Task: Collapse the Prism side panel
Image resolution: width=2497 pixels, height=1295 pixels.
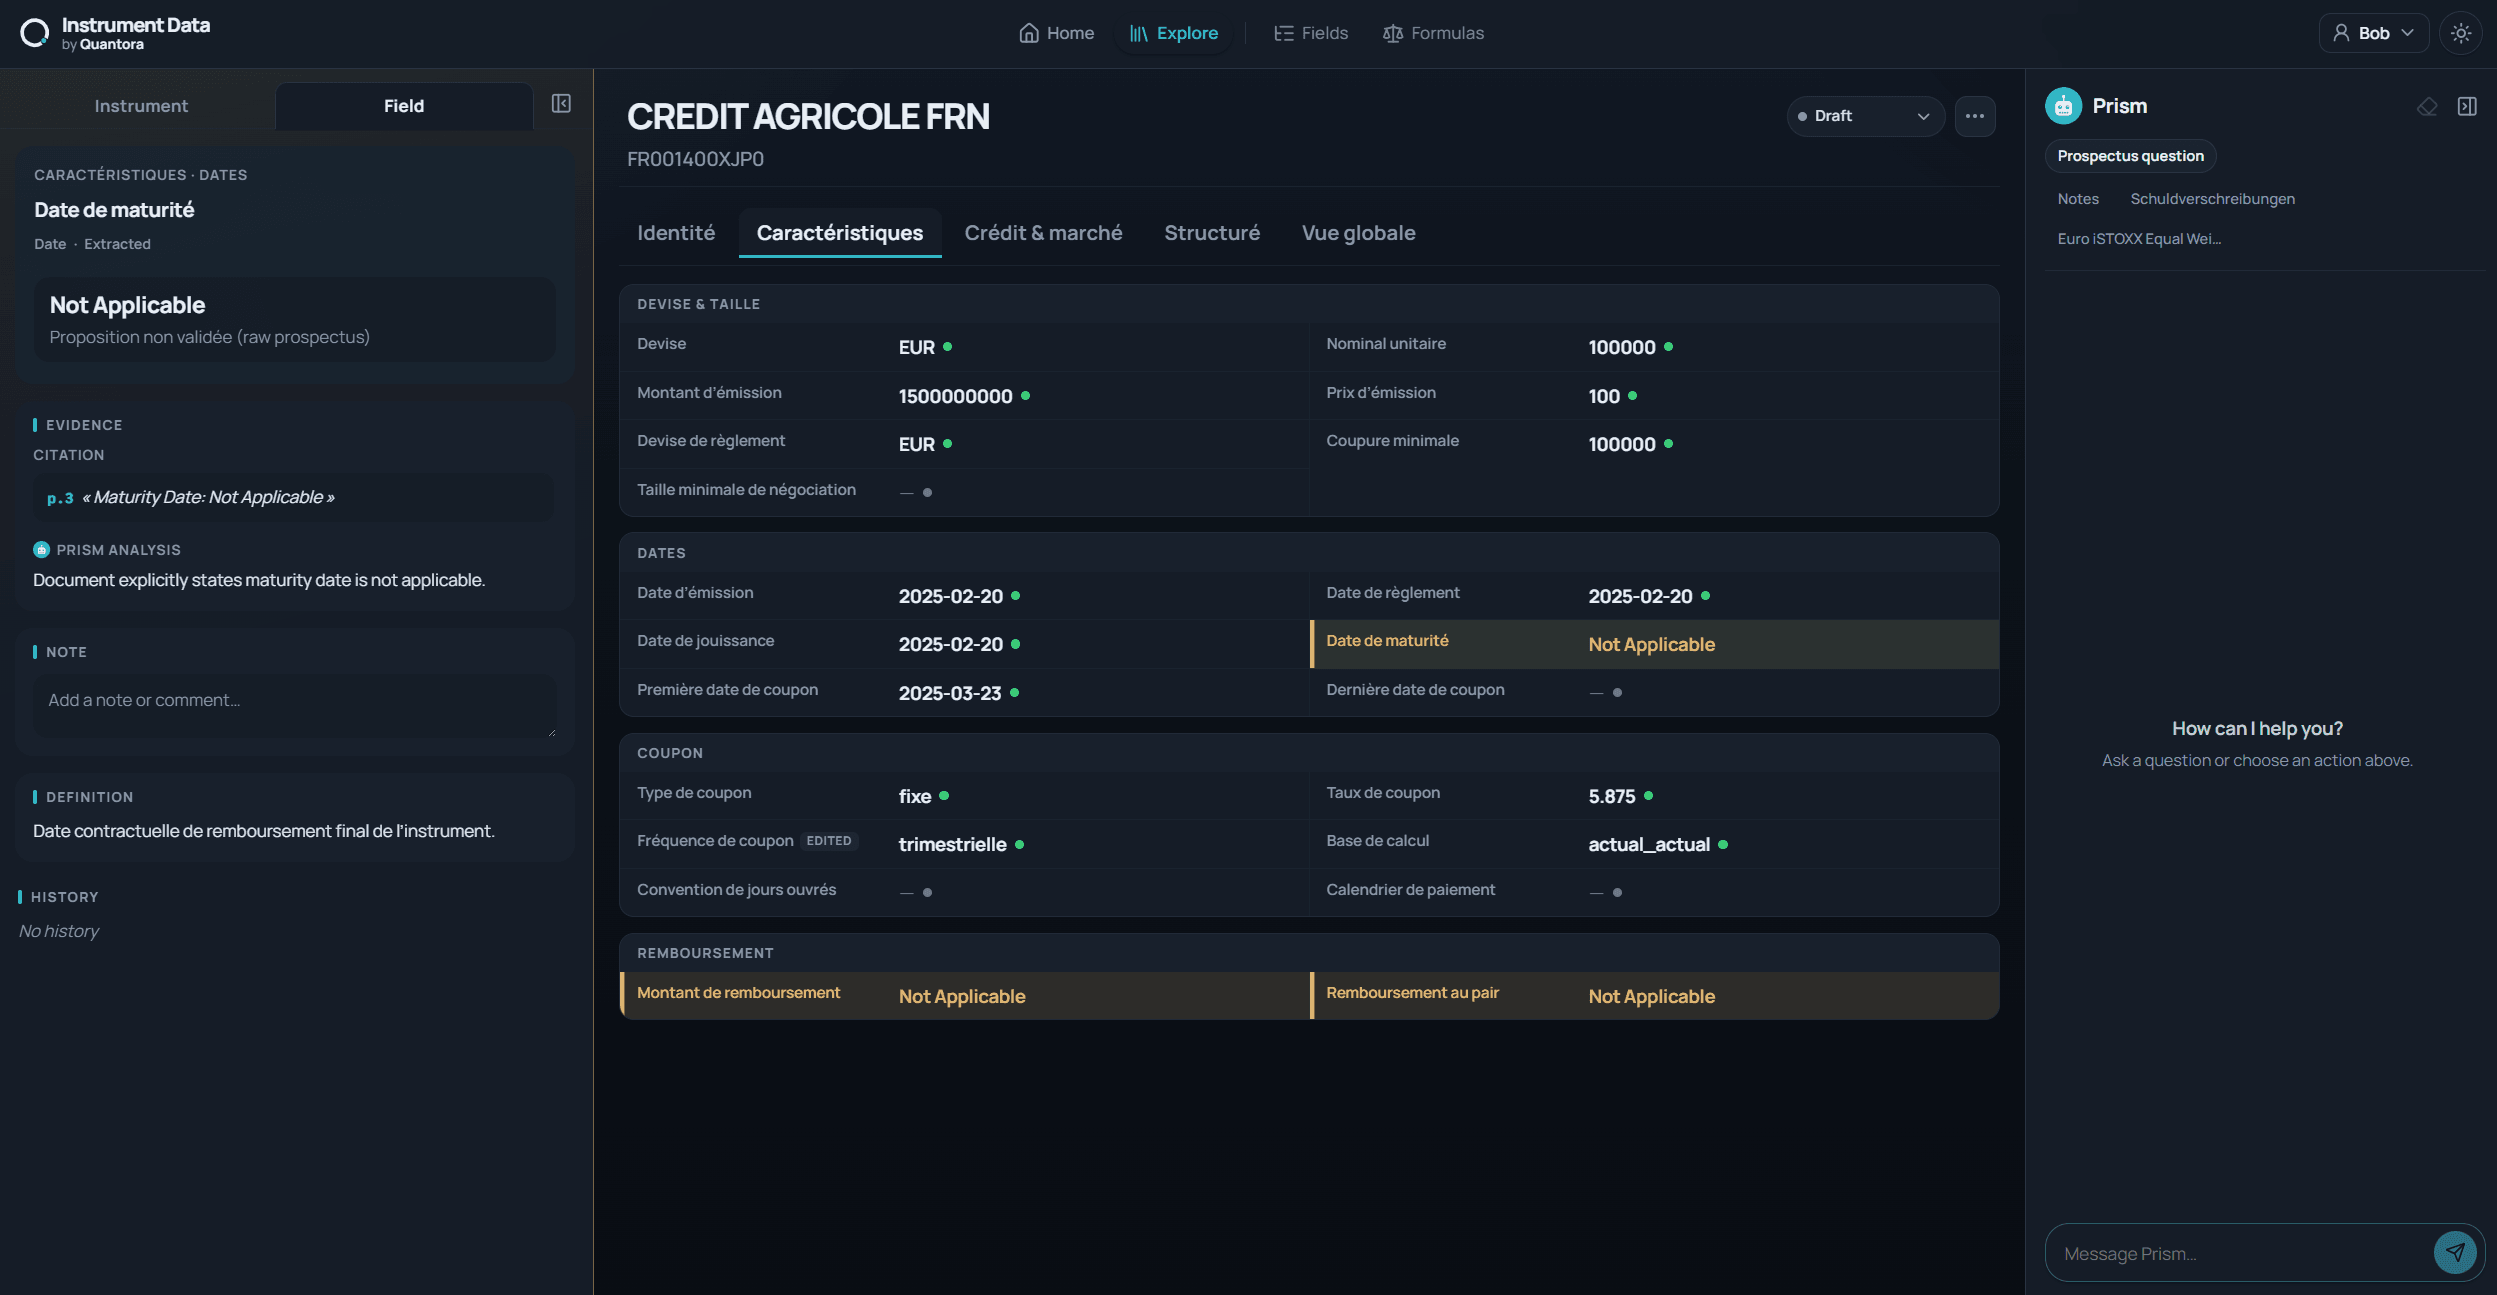Action: (x=2467, y=106)
